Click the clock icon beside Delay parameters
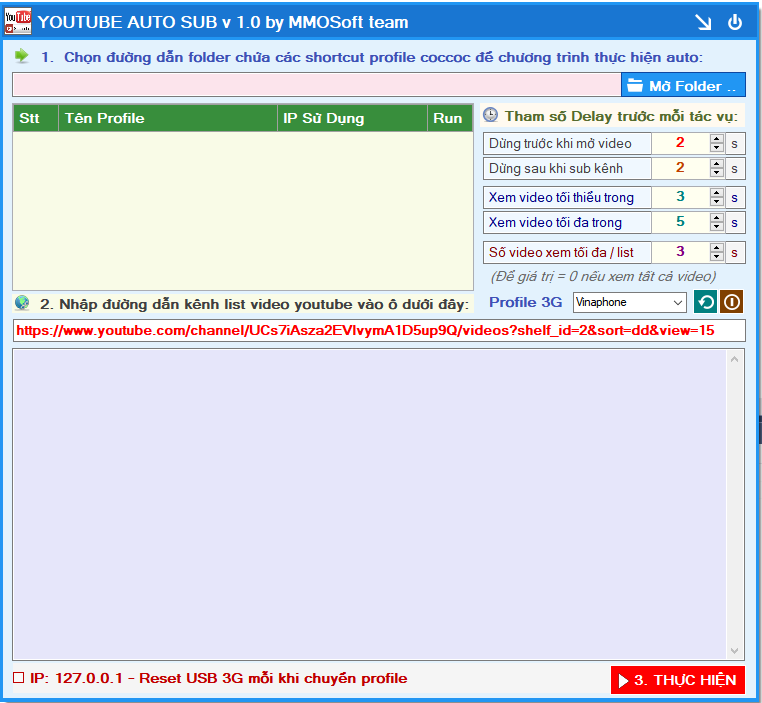Viewport: 762px width, 703px height. [490, 116]
